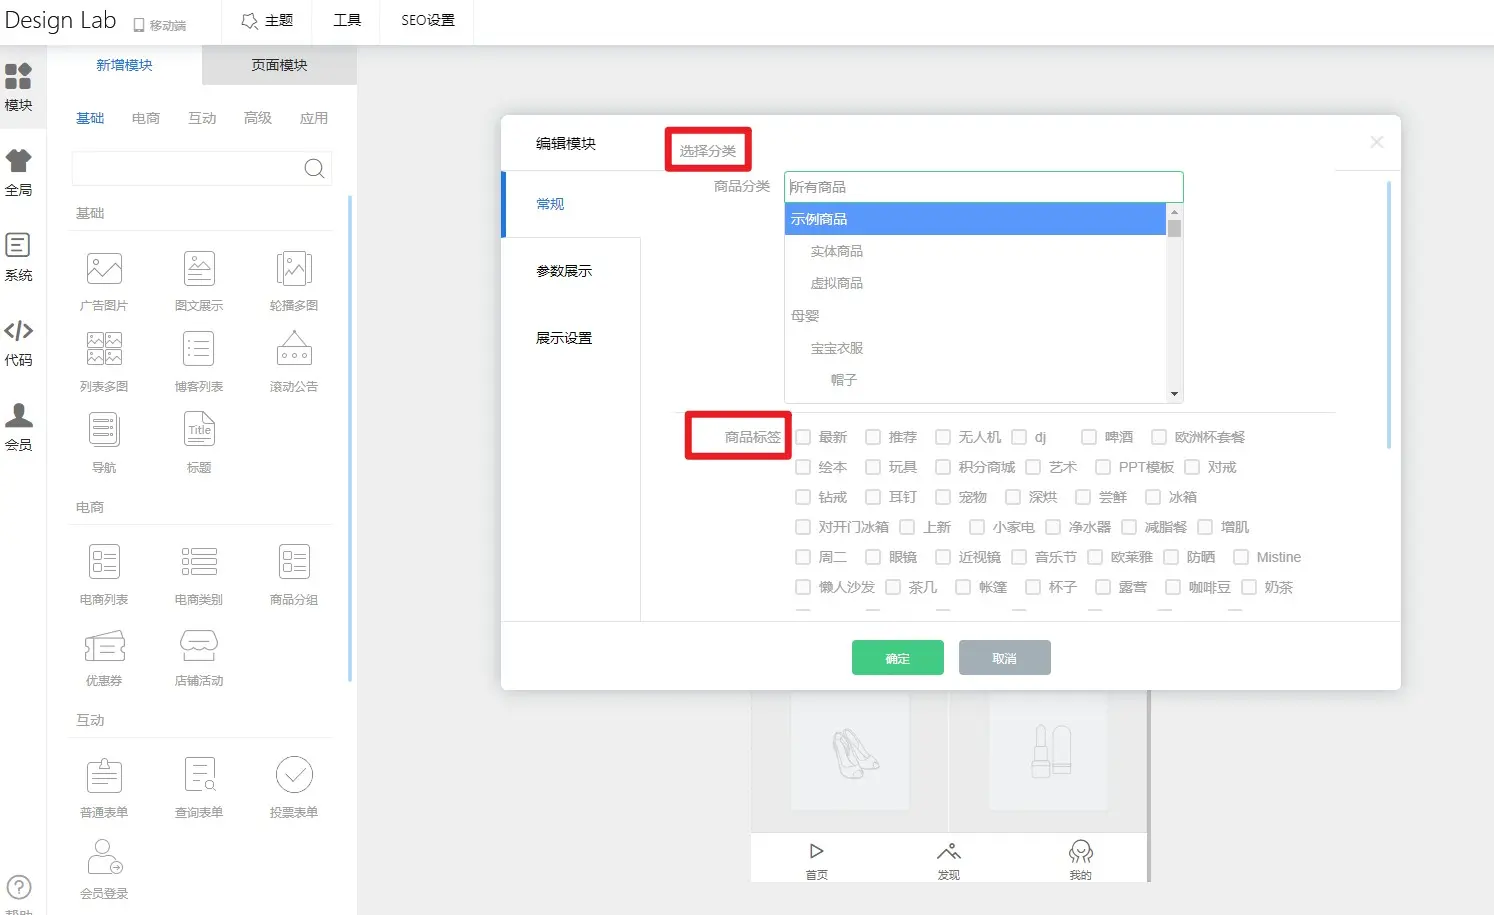
Task: Click the 确定 confirm button
Action: [x=897, y=657]
